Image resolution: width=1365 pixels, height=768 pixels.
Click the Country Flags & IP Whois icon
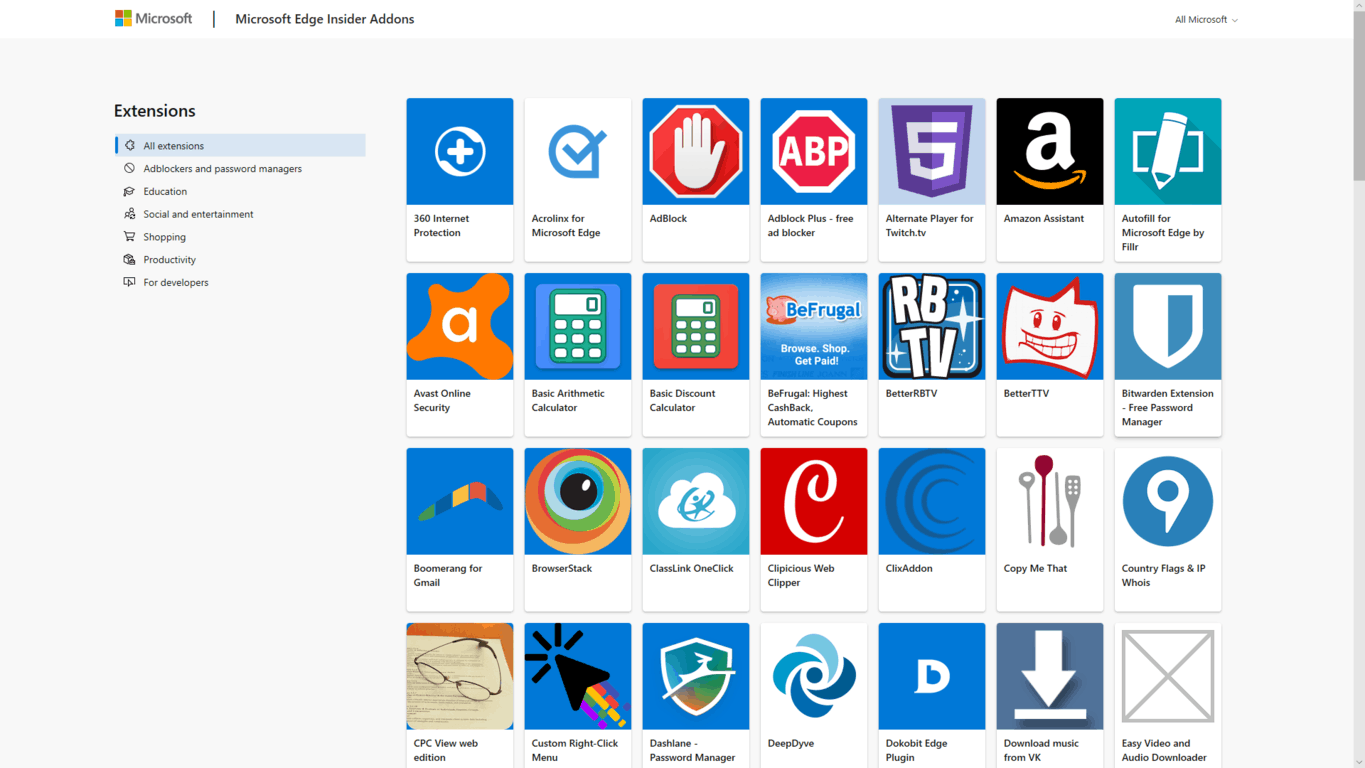tap(1167, 502)
